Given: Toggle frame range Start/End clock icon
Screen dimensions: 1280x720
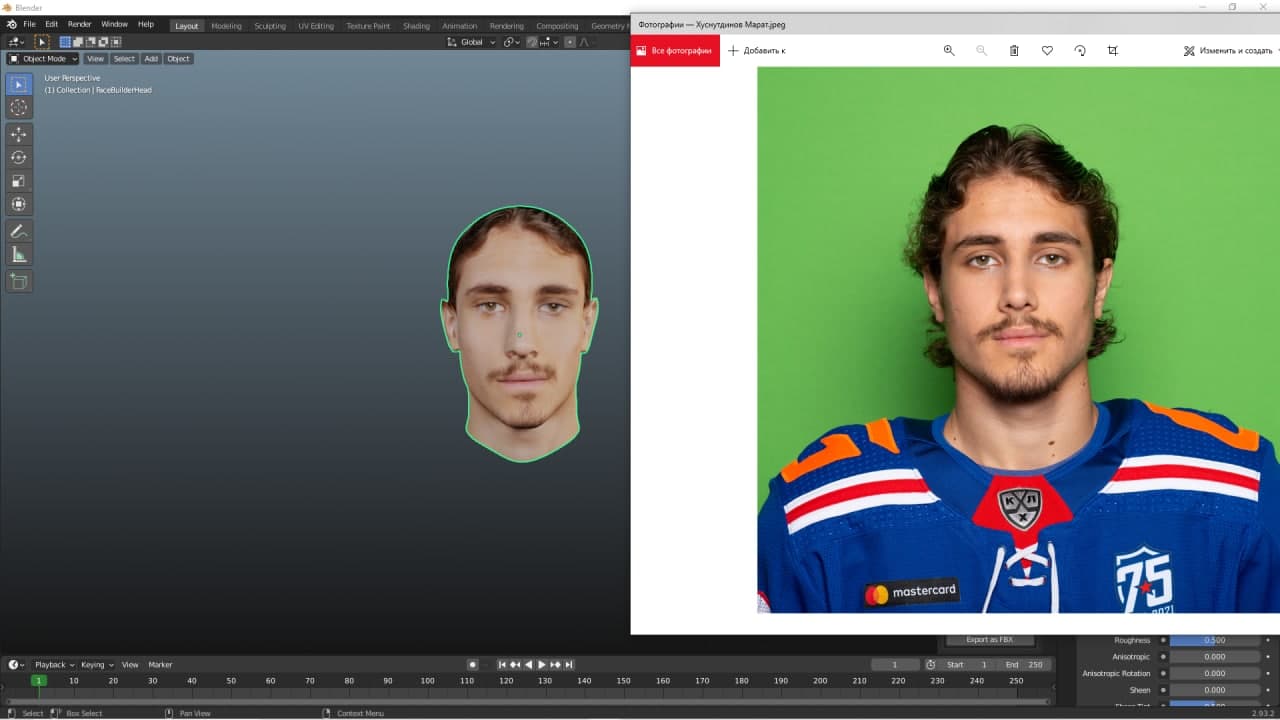Looking at the screenshot, I should 931,665.
